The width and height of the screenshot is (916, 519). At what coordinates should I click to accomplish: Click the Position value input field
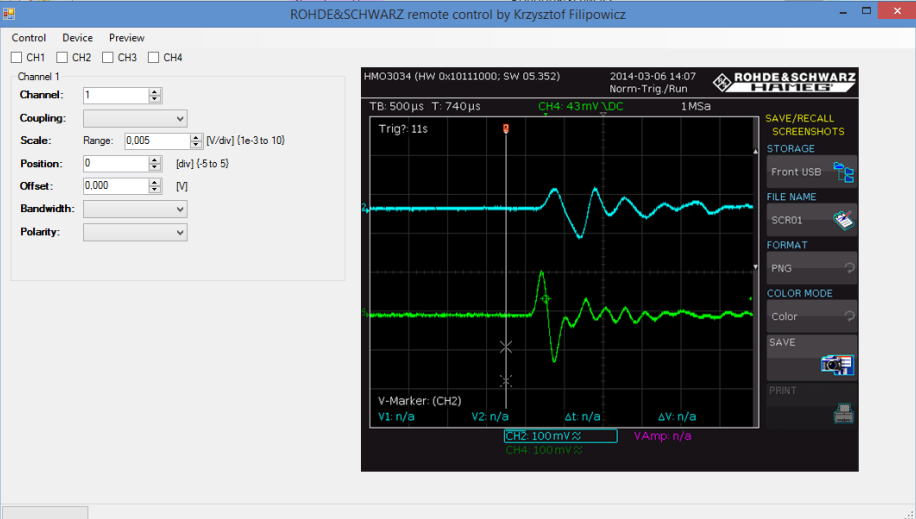[116, 164]
